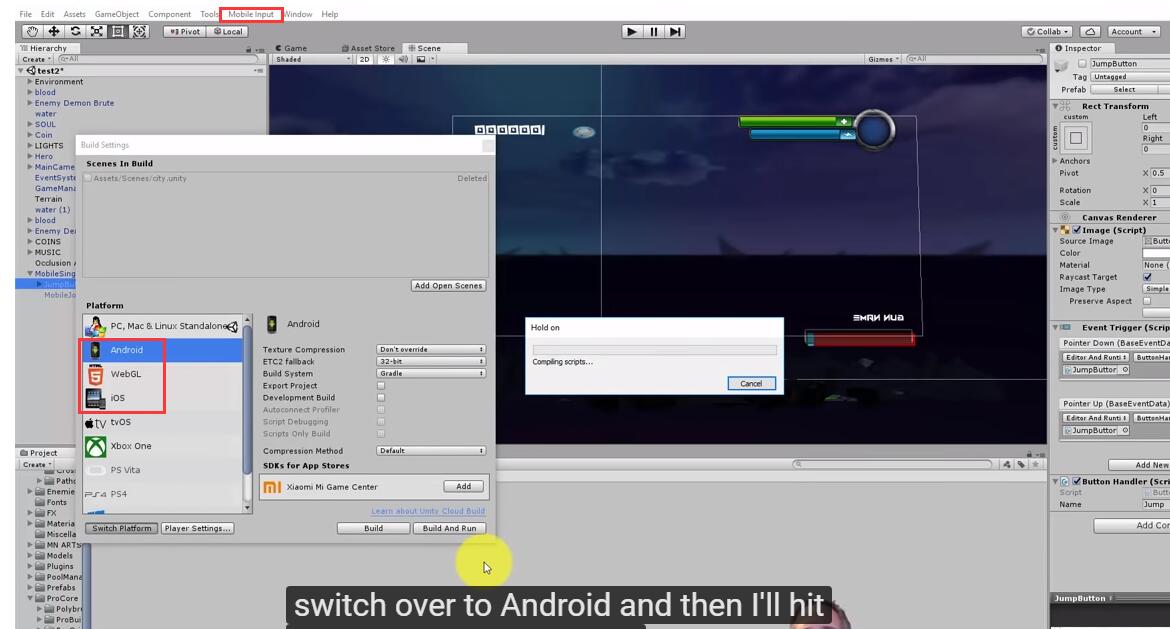
Task: Click Project panel search slider field
Action: pos(892,464)
